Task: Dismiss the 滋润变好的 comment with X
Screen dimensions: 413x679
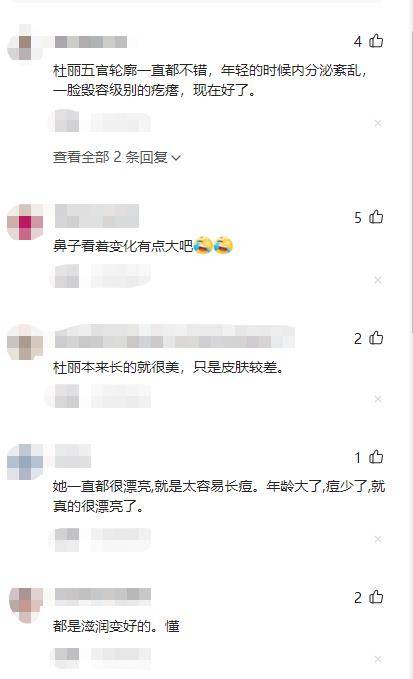Action: coord(378,659)
